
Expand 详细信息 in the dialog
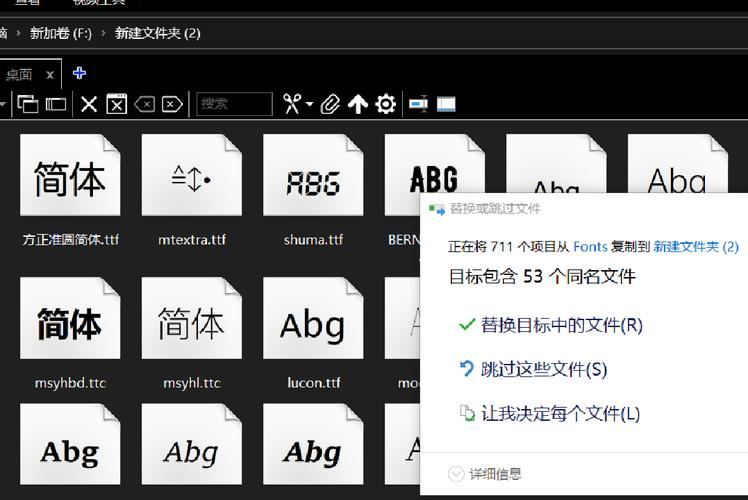pyautogui.click(x=485, y=474)
